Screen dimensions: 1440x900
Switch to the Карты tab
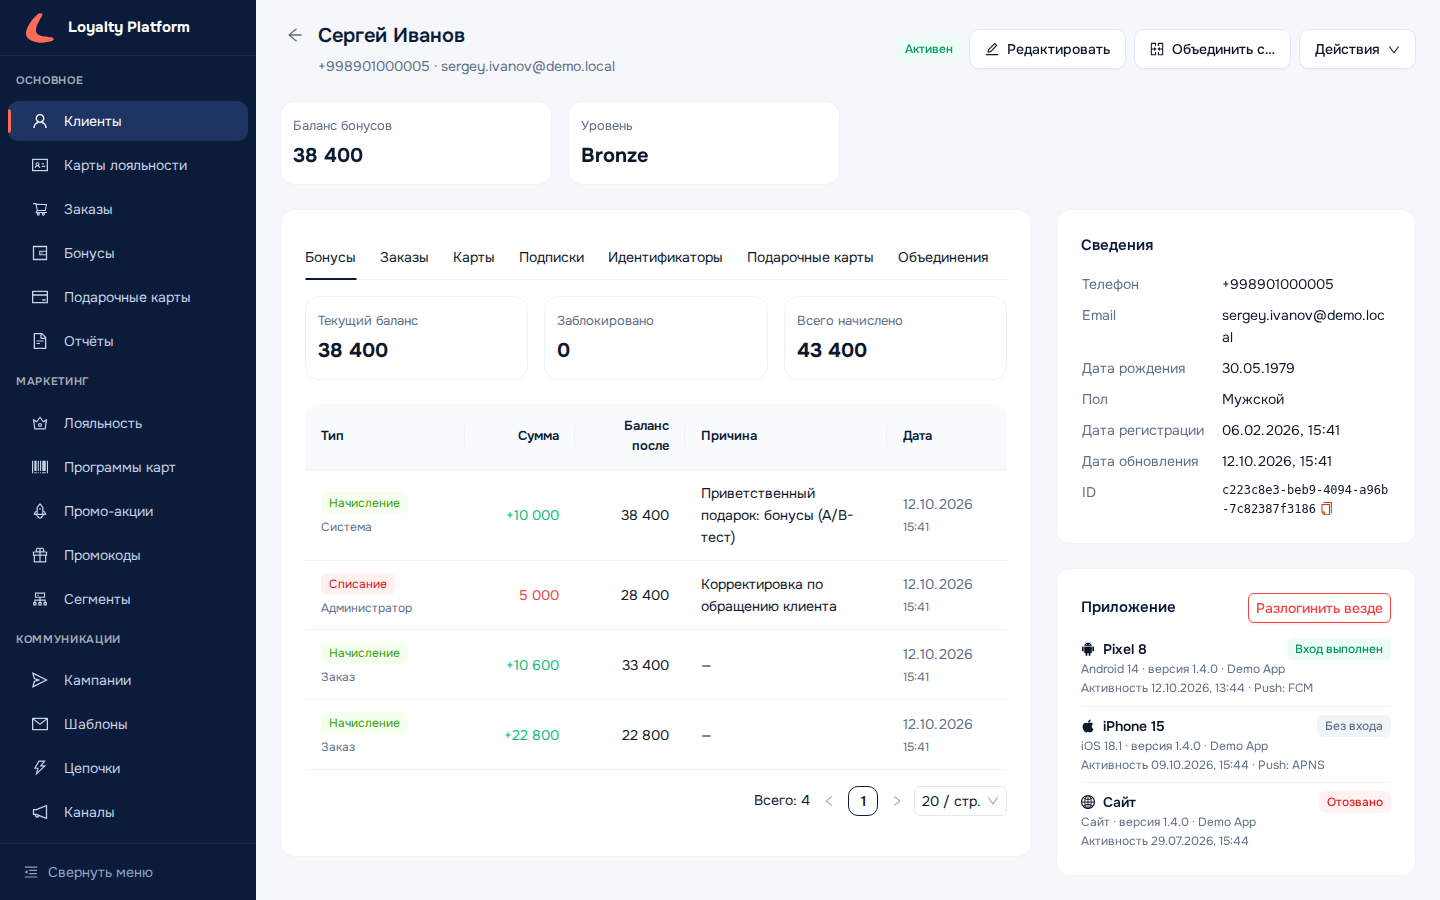[x=474, y=257]
